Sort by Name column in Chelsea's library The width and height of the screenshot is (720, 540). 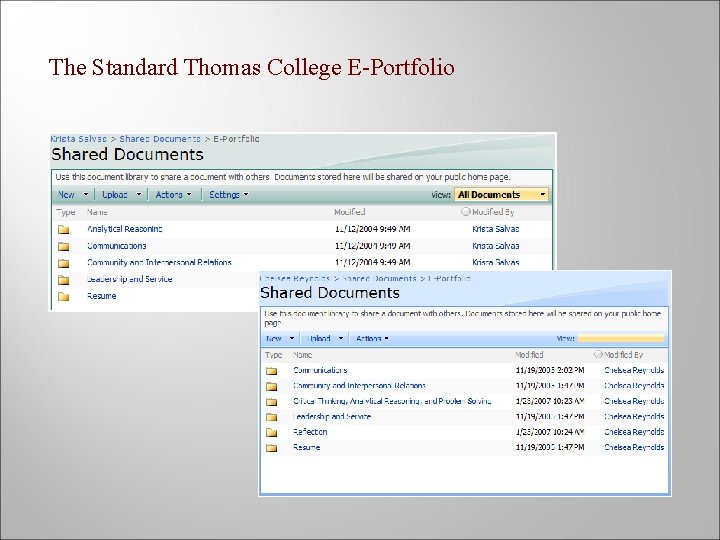pos(302,355)
